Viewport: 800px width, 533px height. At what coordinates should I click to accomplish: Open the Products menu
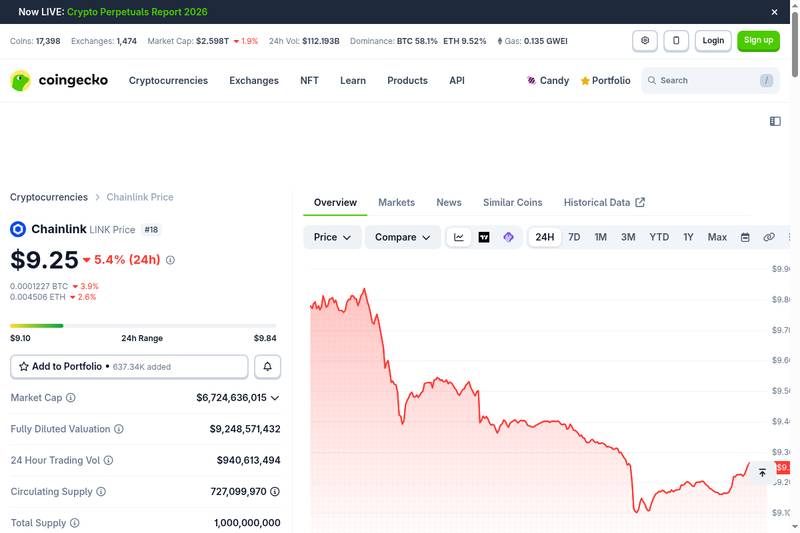407,81
